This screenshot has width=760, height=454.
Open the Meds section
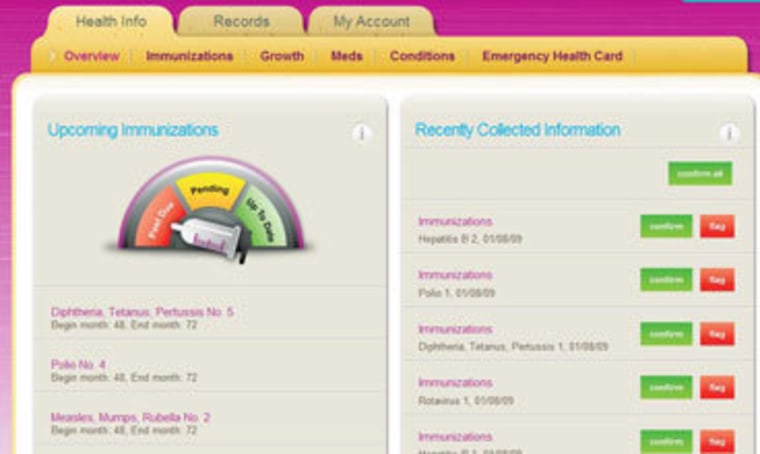point(347,56)
